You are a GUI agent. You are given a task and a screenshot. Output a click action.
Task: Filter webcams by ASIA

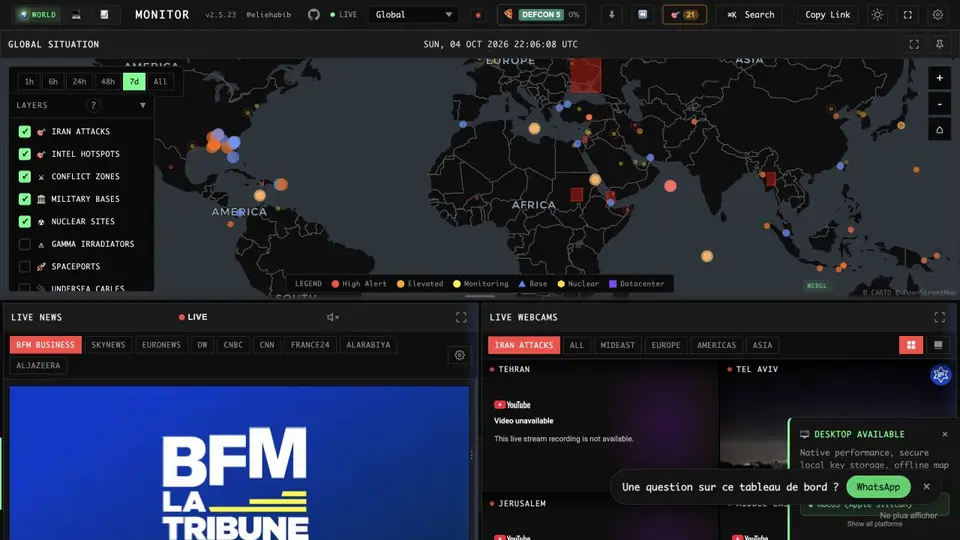(762, 345)
